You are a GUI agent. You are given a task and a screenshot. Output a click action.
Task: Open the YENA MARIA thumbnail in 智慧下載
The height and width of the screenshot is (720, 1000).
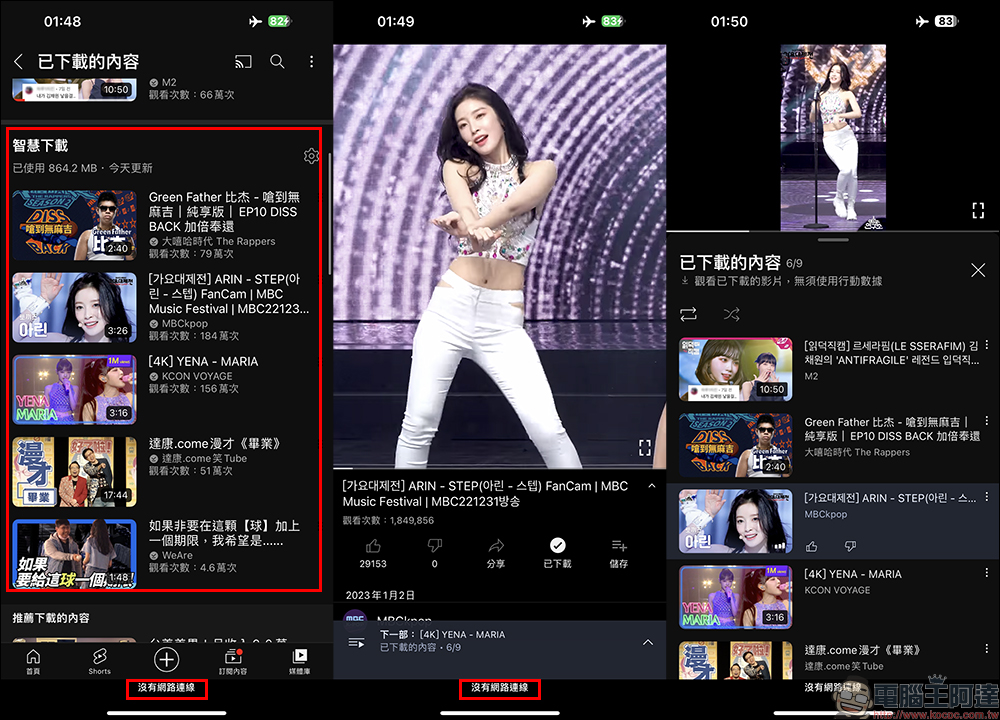click(x=75, y=390)
